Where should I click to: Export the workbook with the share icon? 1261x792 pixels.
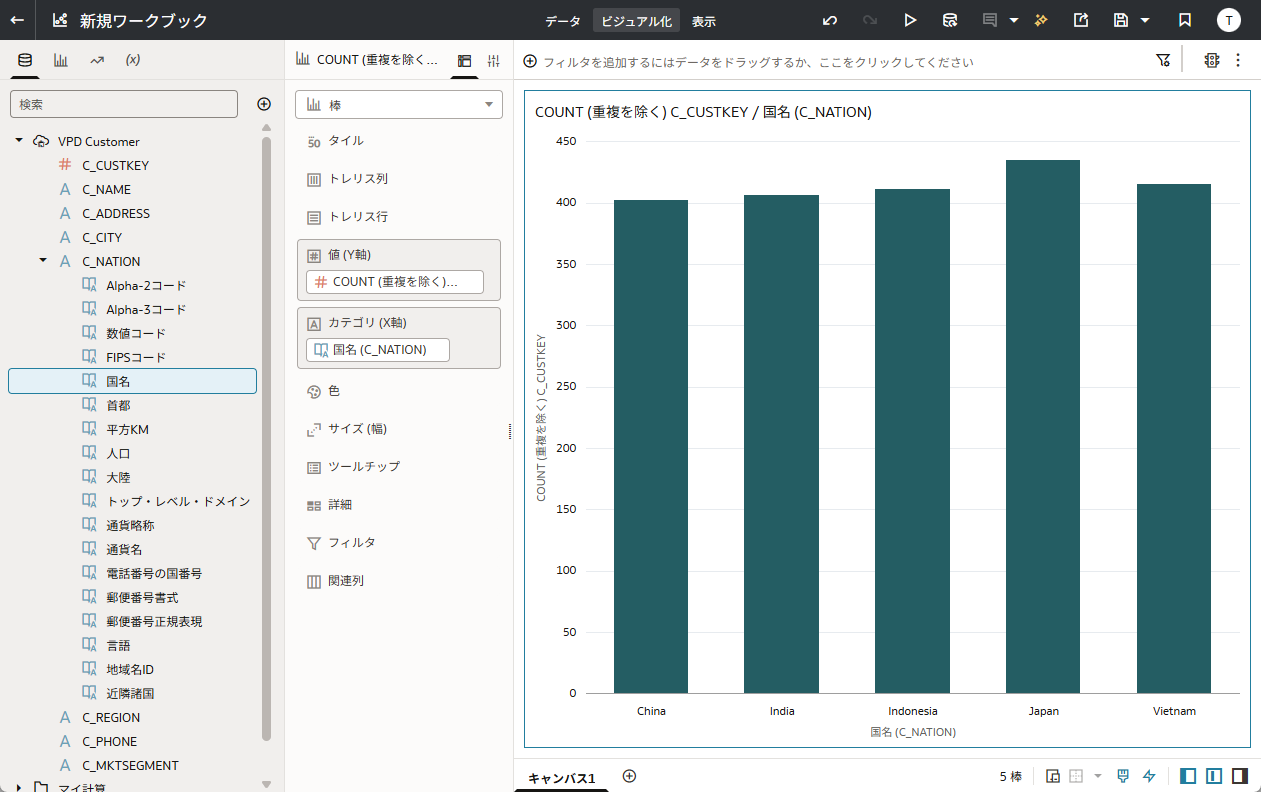(x=1081, y=20)
